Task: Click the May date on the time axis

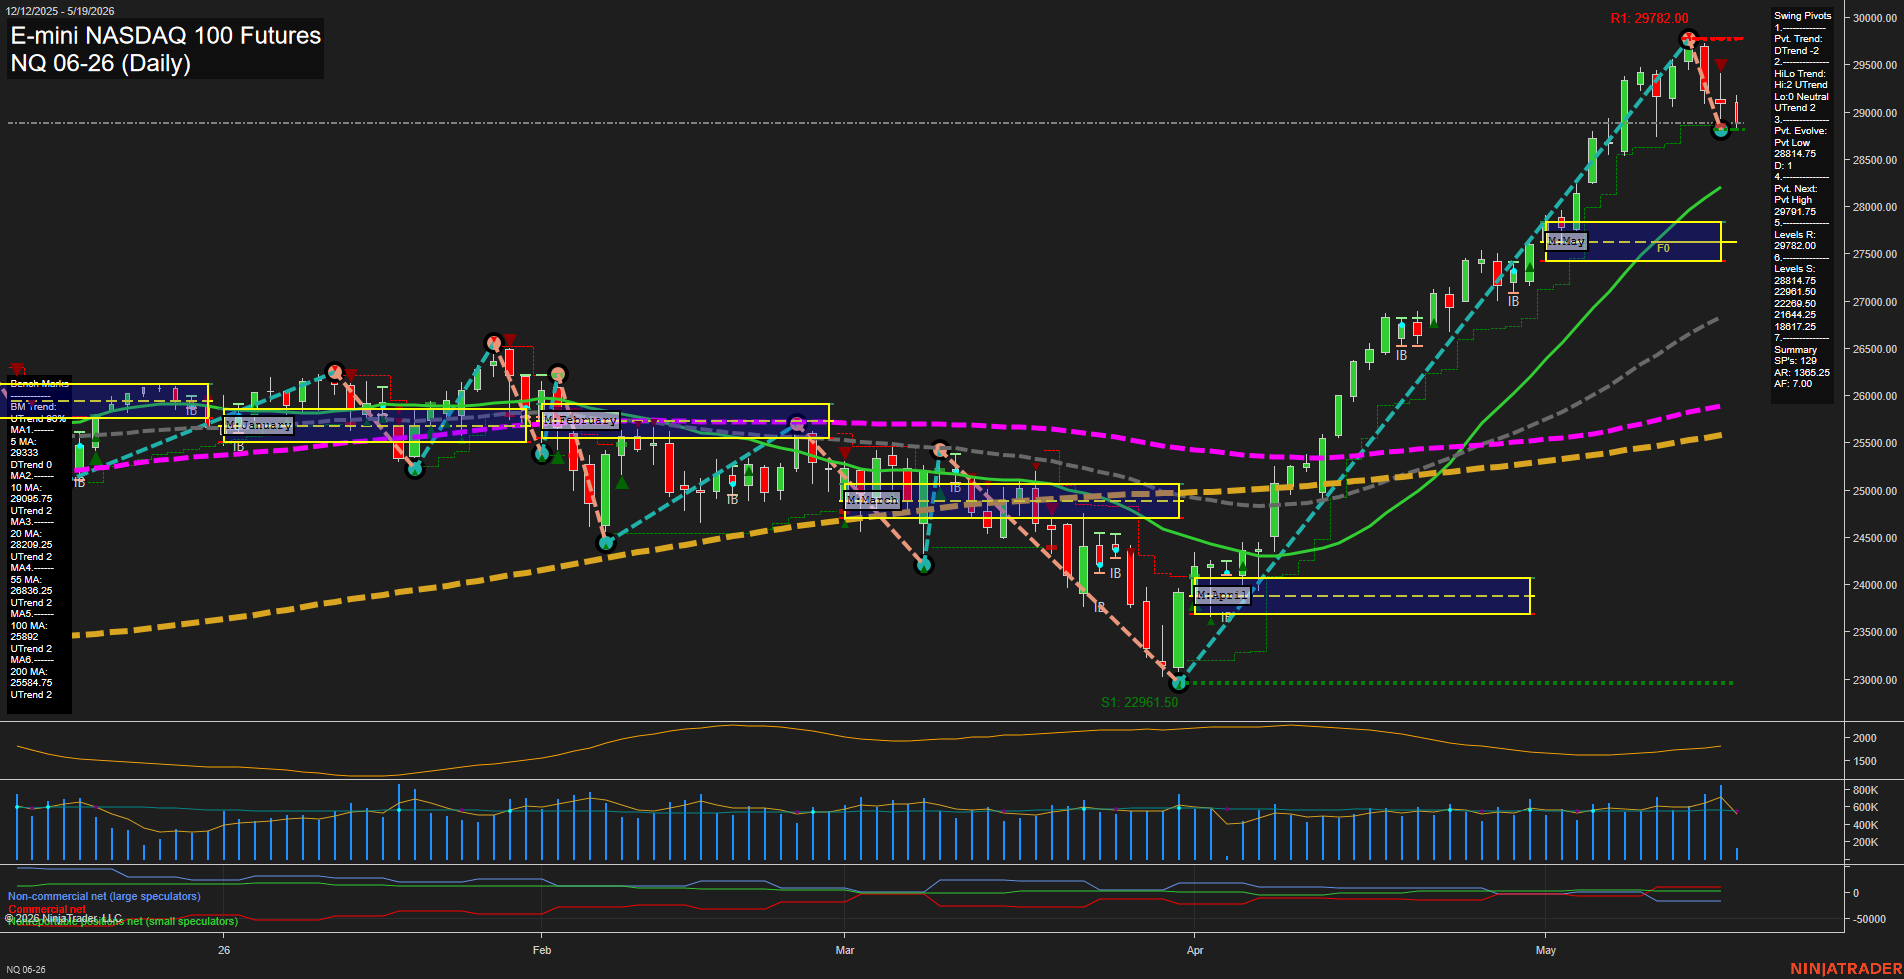Action: [x=1546, y=950]
